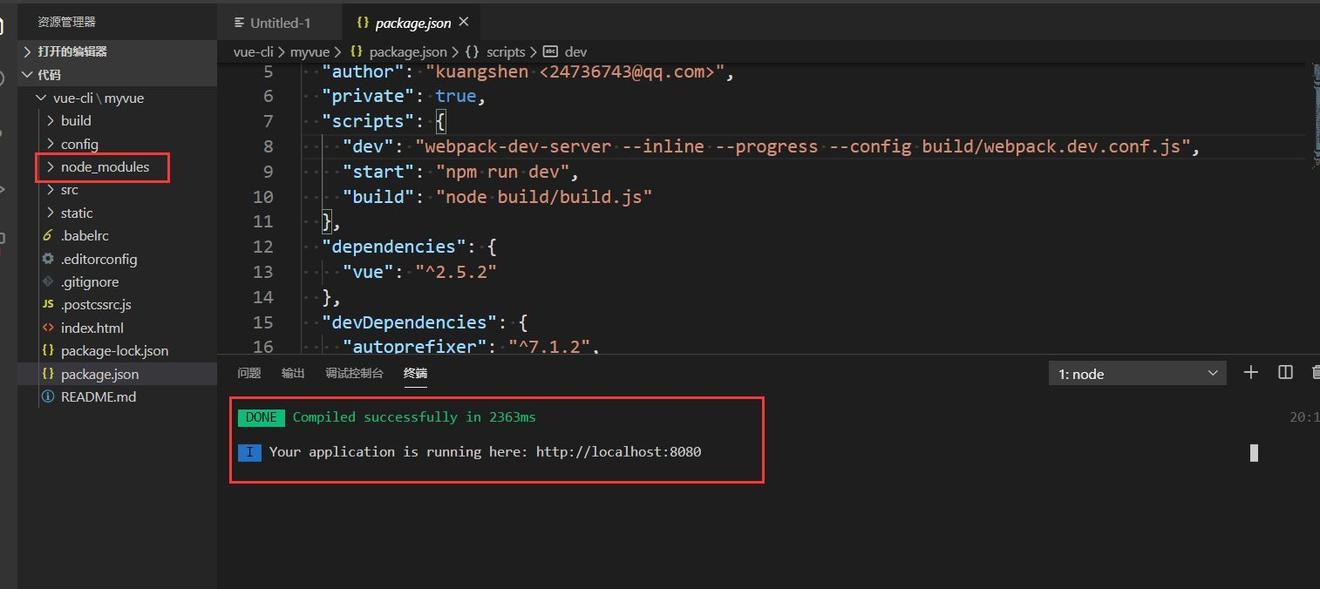This screenshot has height=589, width=1320.
Task: Kill the terminal via the trash icon
Action: click(x=1315, y=372)
